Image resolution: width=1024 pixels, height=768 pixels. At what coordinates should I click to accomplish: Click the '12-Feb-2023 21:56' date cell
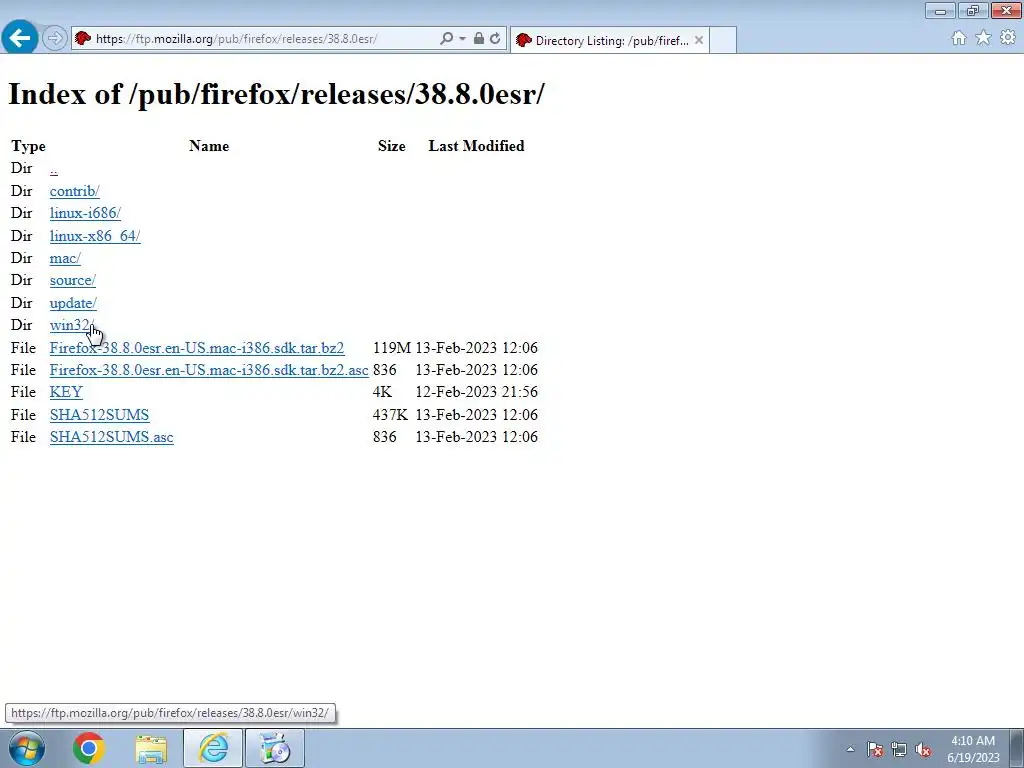coord(477,392)
